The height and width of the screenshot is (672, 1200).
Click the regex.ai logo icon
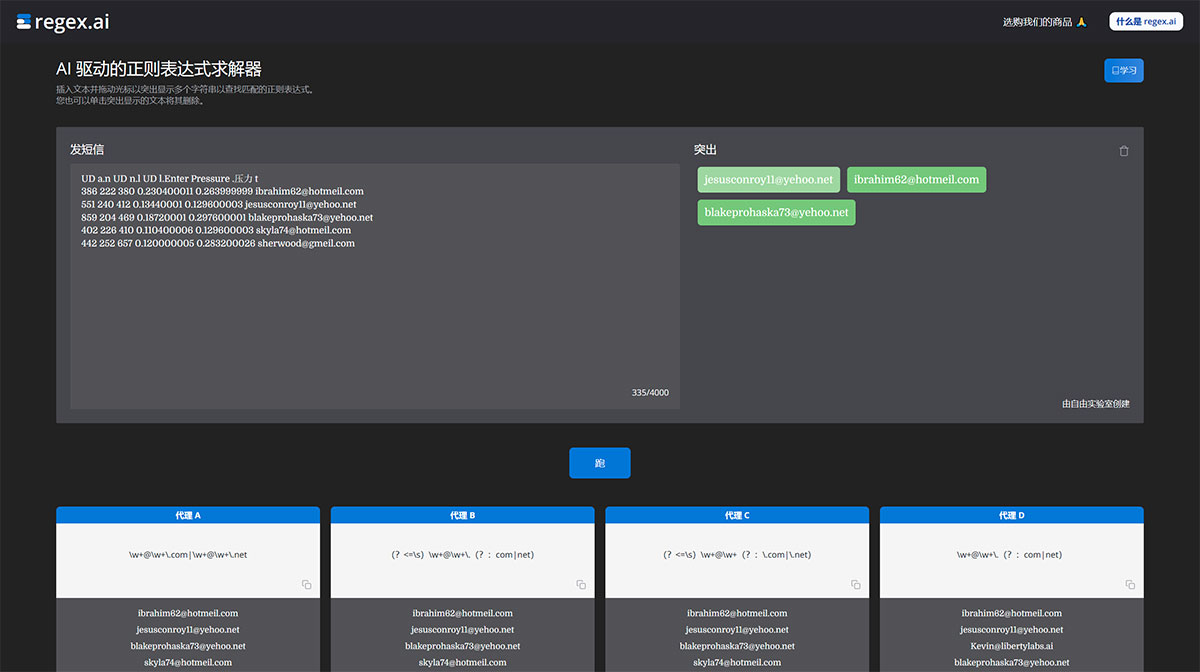coord(24,21)
